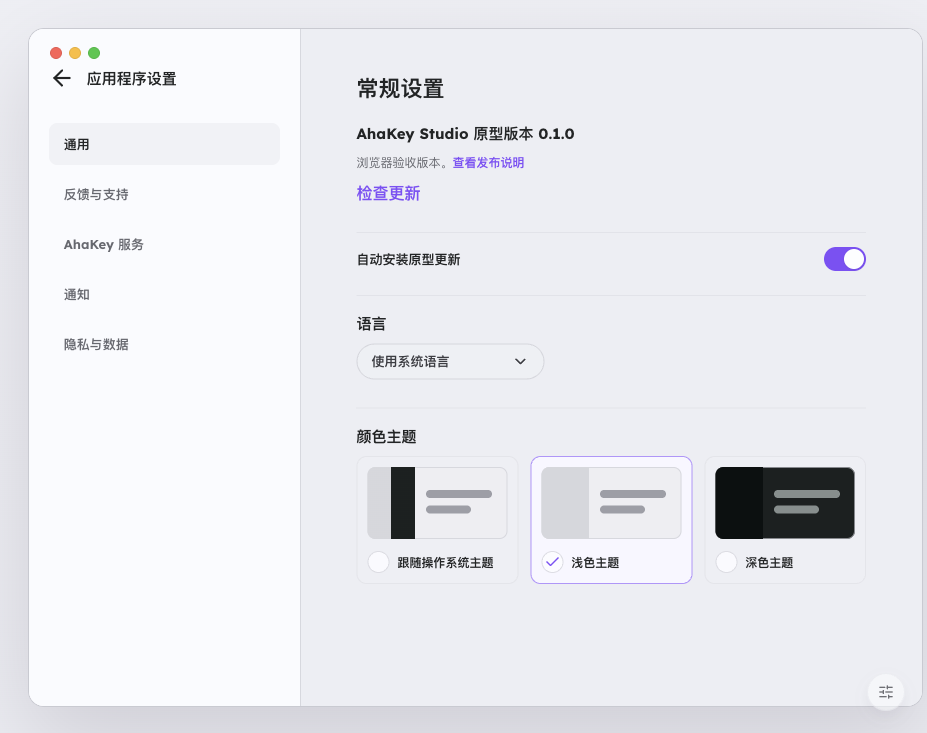
Task: Select the 跟随操作系统主题 radio button
Action: [378, 562]
